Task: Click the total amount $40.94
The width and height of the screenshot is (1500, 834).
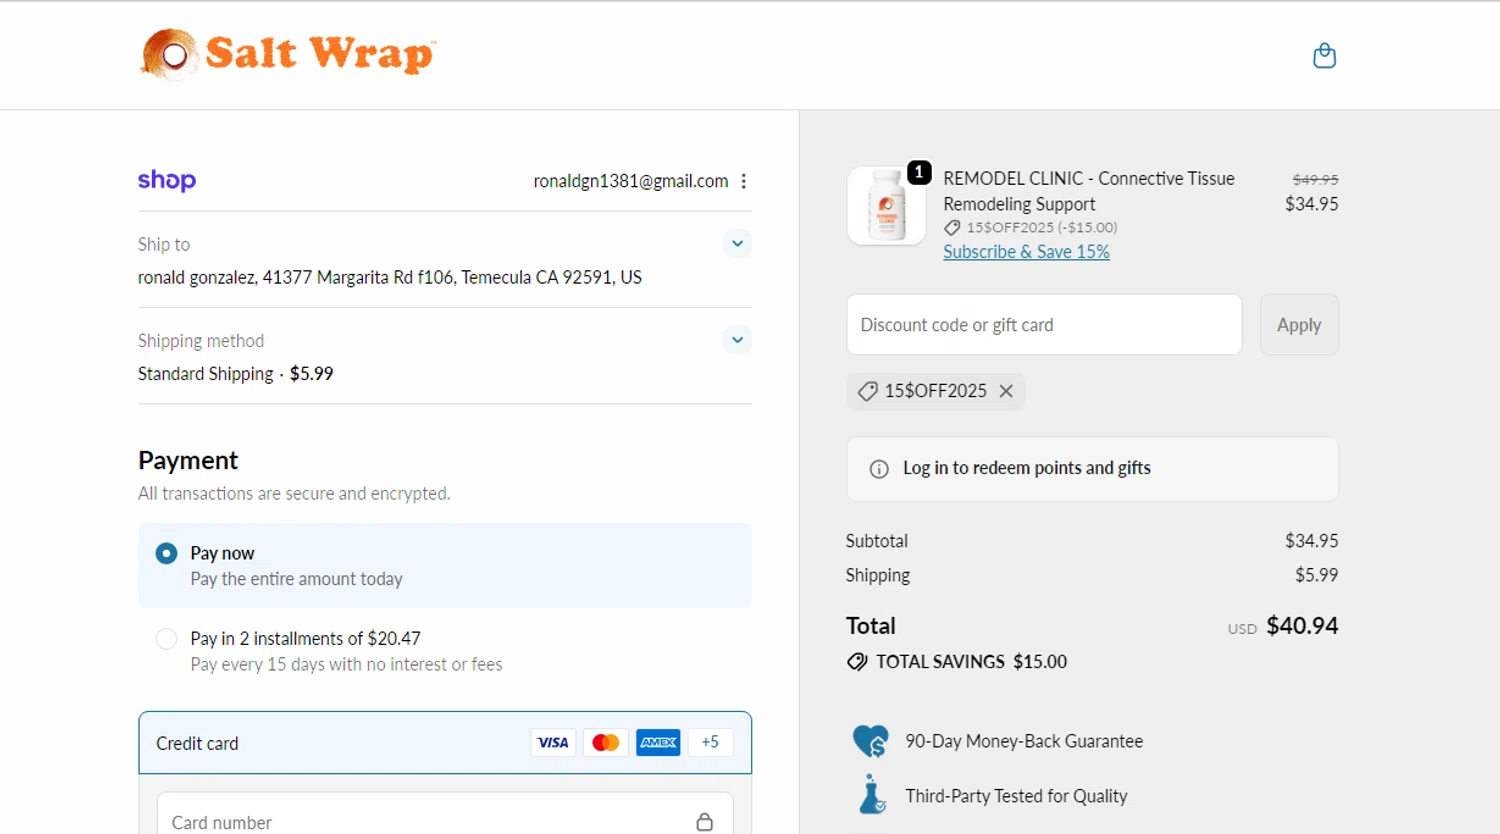Action: click(x=1302, y=626)
